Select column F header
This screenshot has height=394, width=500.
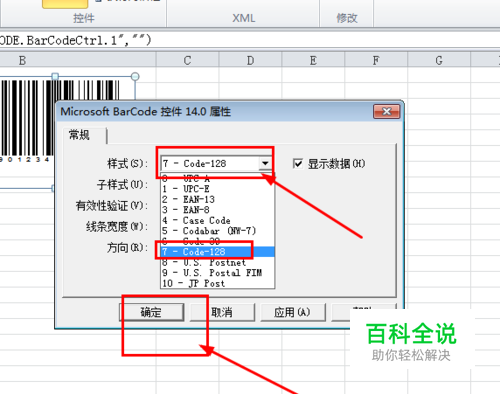[376, 61]
